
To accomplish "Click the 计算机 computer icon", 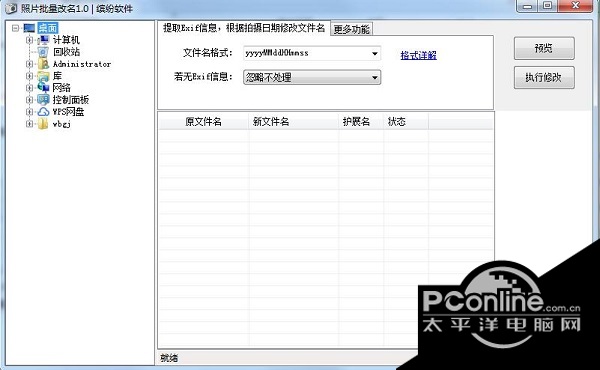I will [43, 40].
